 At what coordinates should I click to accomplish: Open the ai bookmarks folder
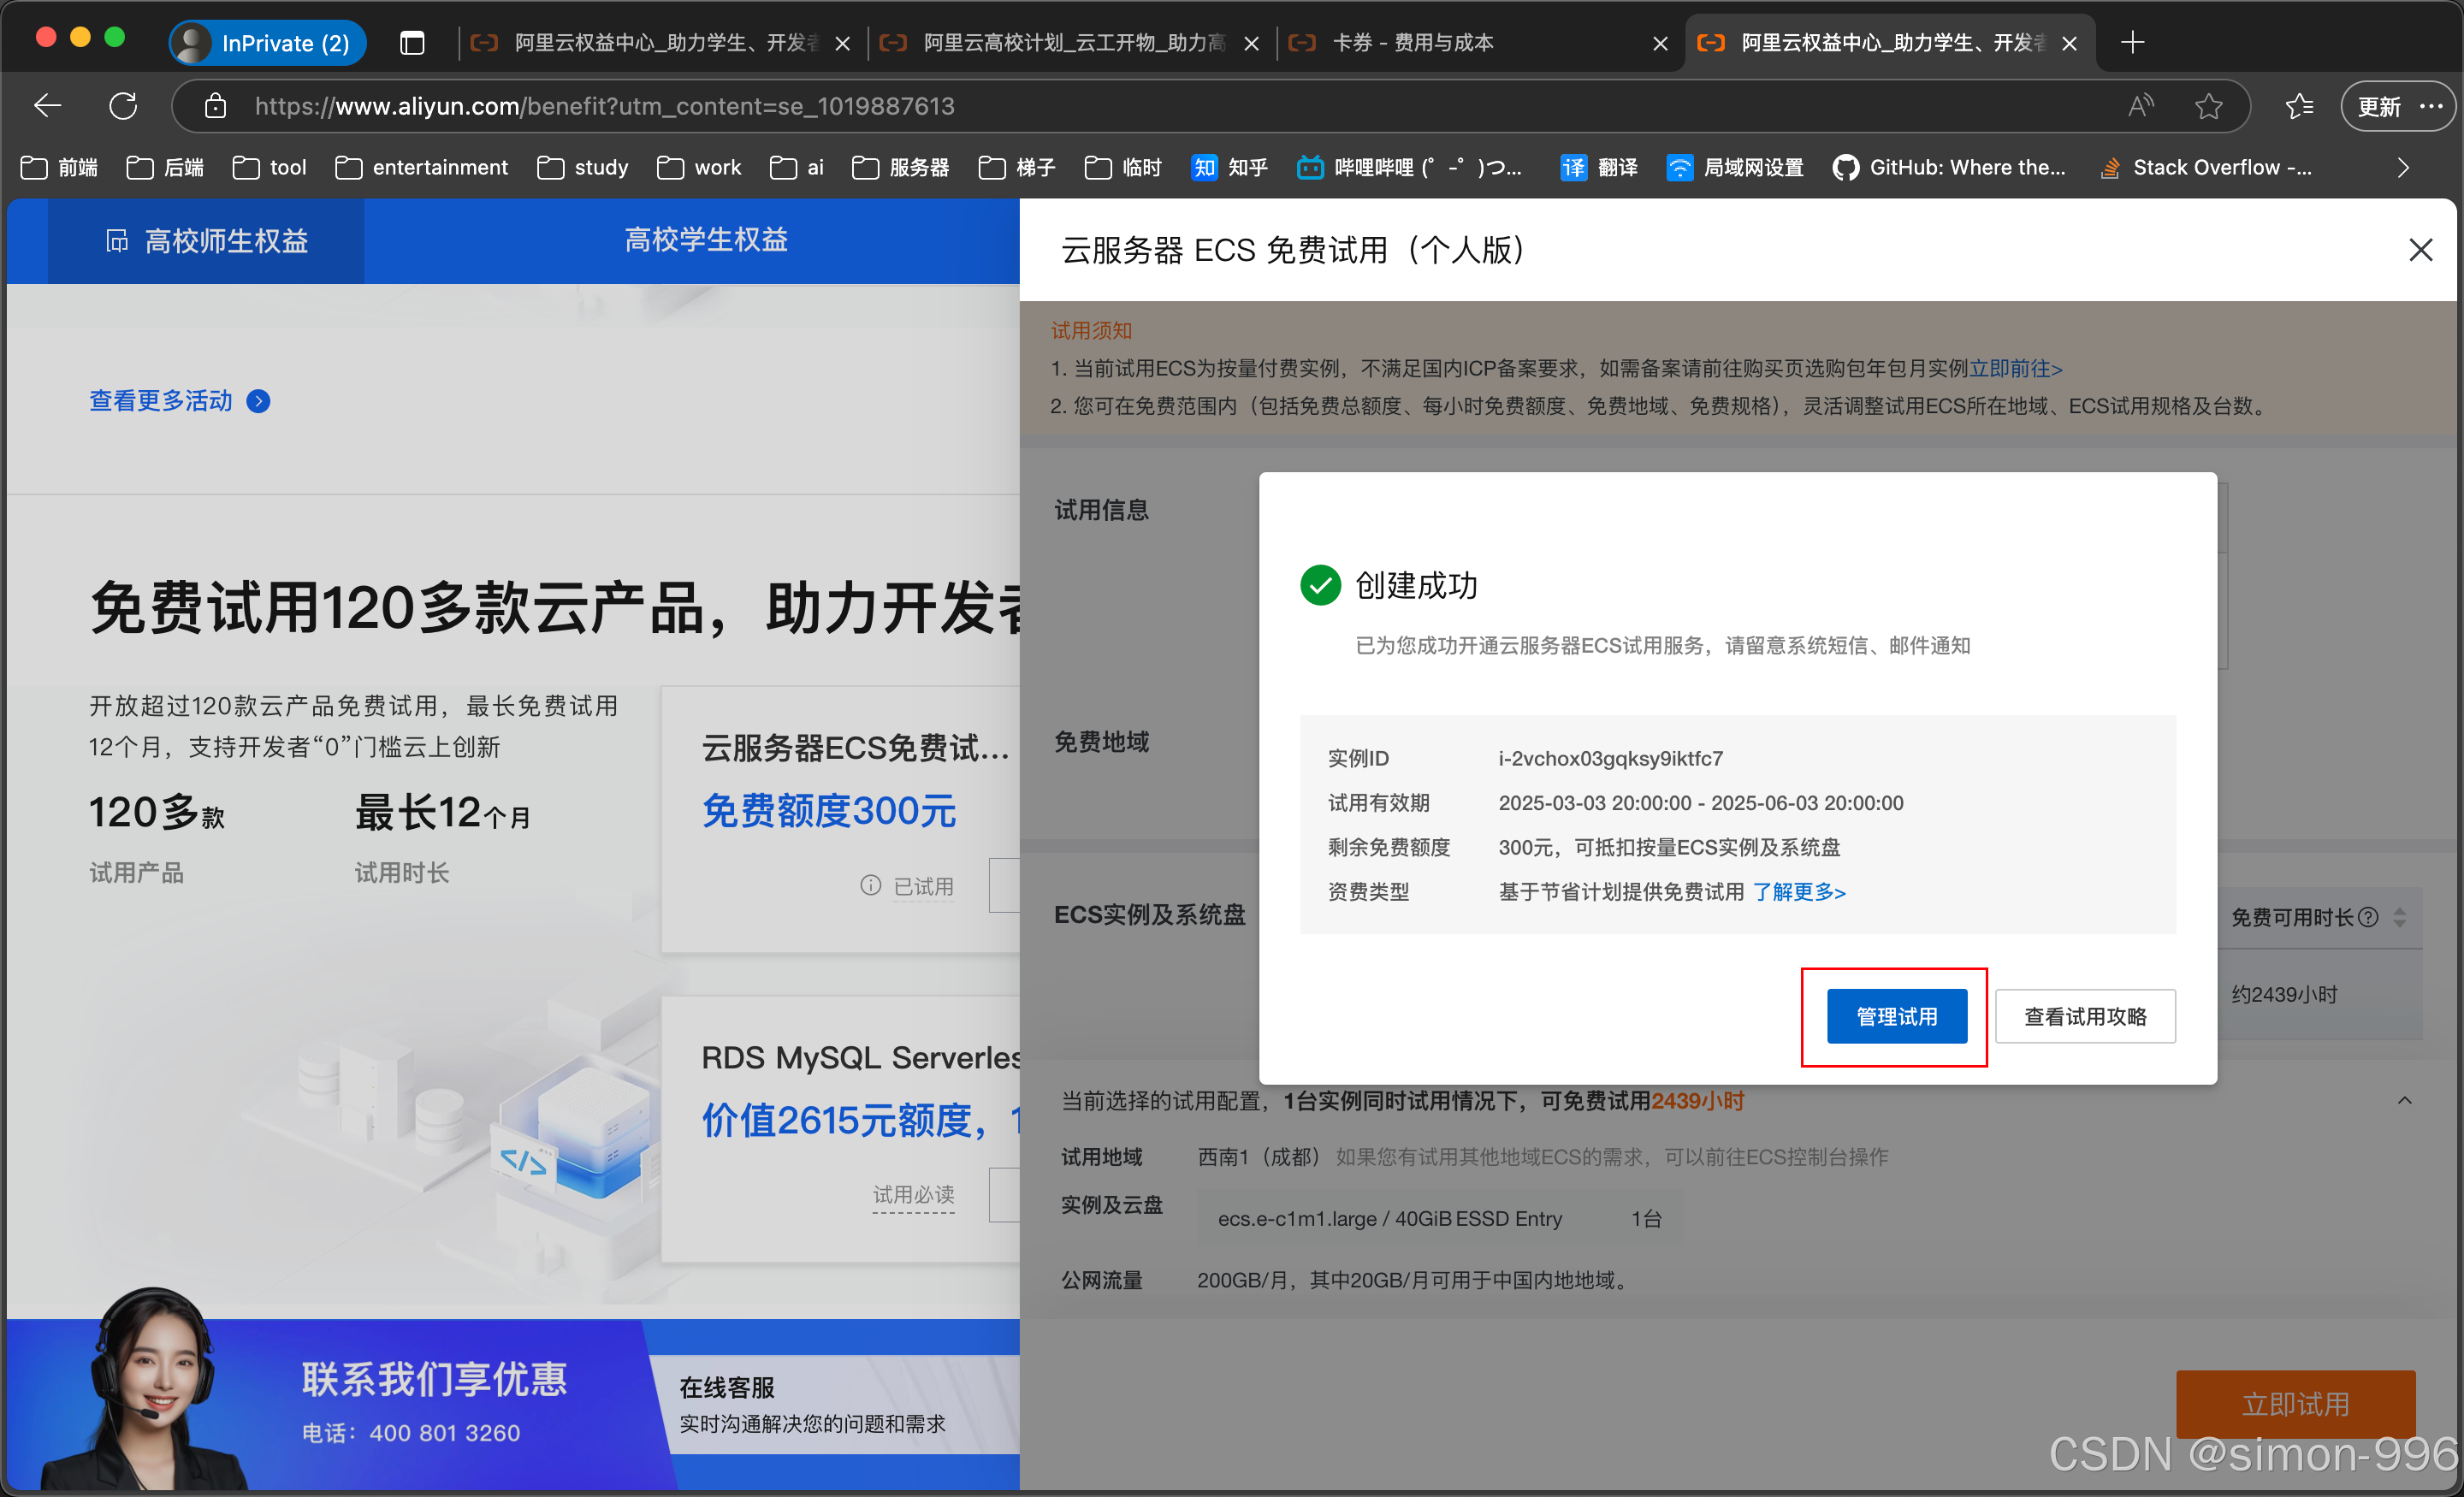[797, 167]
